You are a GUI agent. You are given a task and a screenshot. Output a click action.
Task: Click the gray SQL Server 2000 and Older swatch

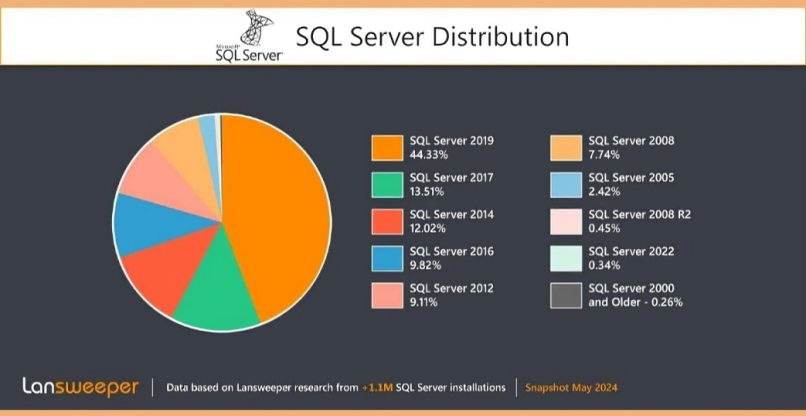pyautogui.click(x=565, y=295)
